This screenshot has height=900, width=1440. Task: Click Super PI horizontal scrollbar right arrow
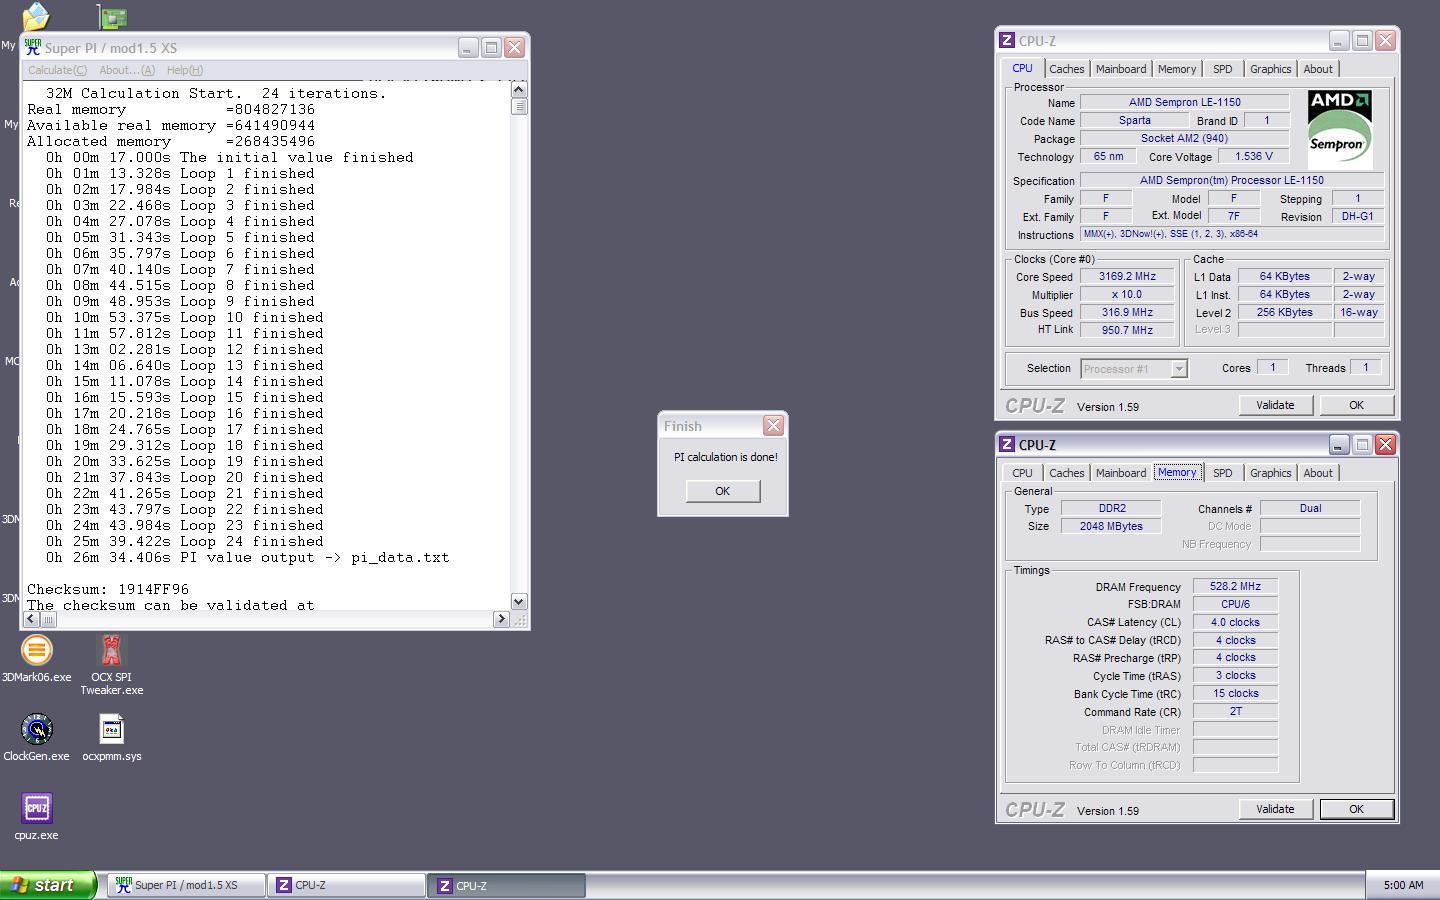501,619
